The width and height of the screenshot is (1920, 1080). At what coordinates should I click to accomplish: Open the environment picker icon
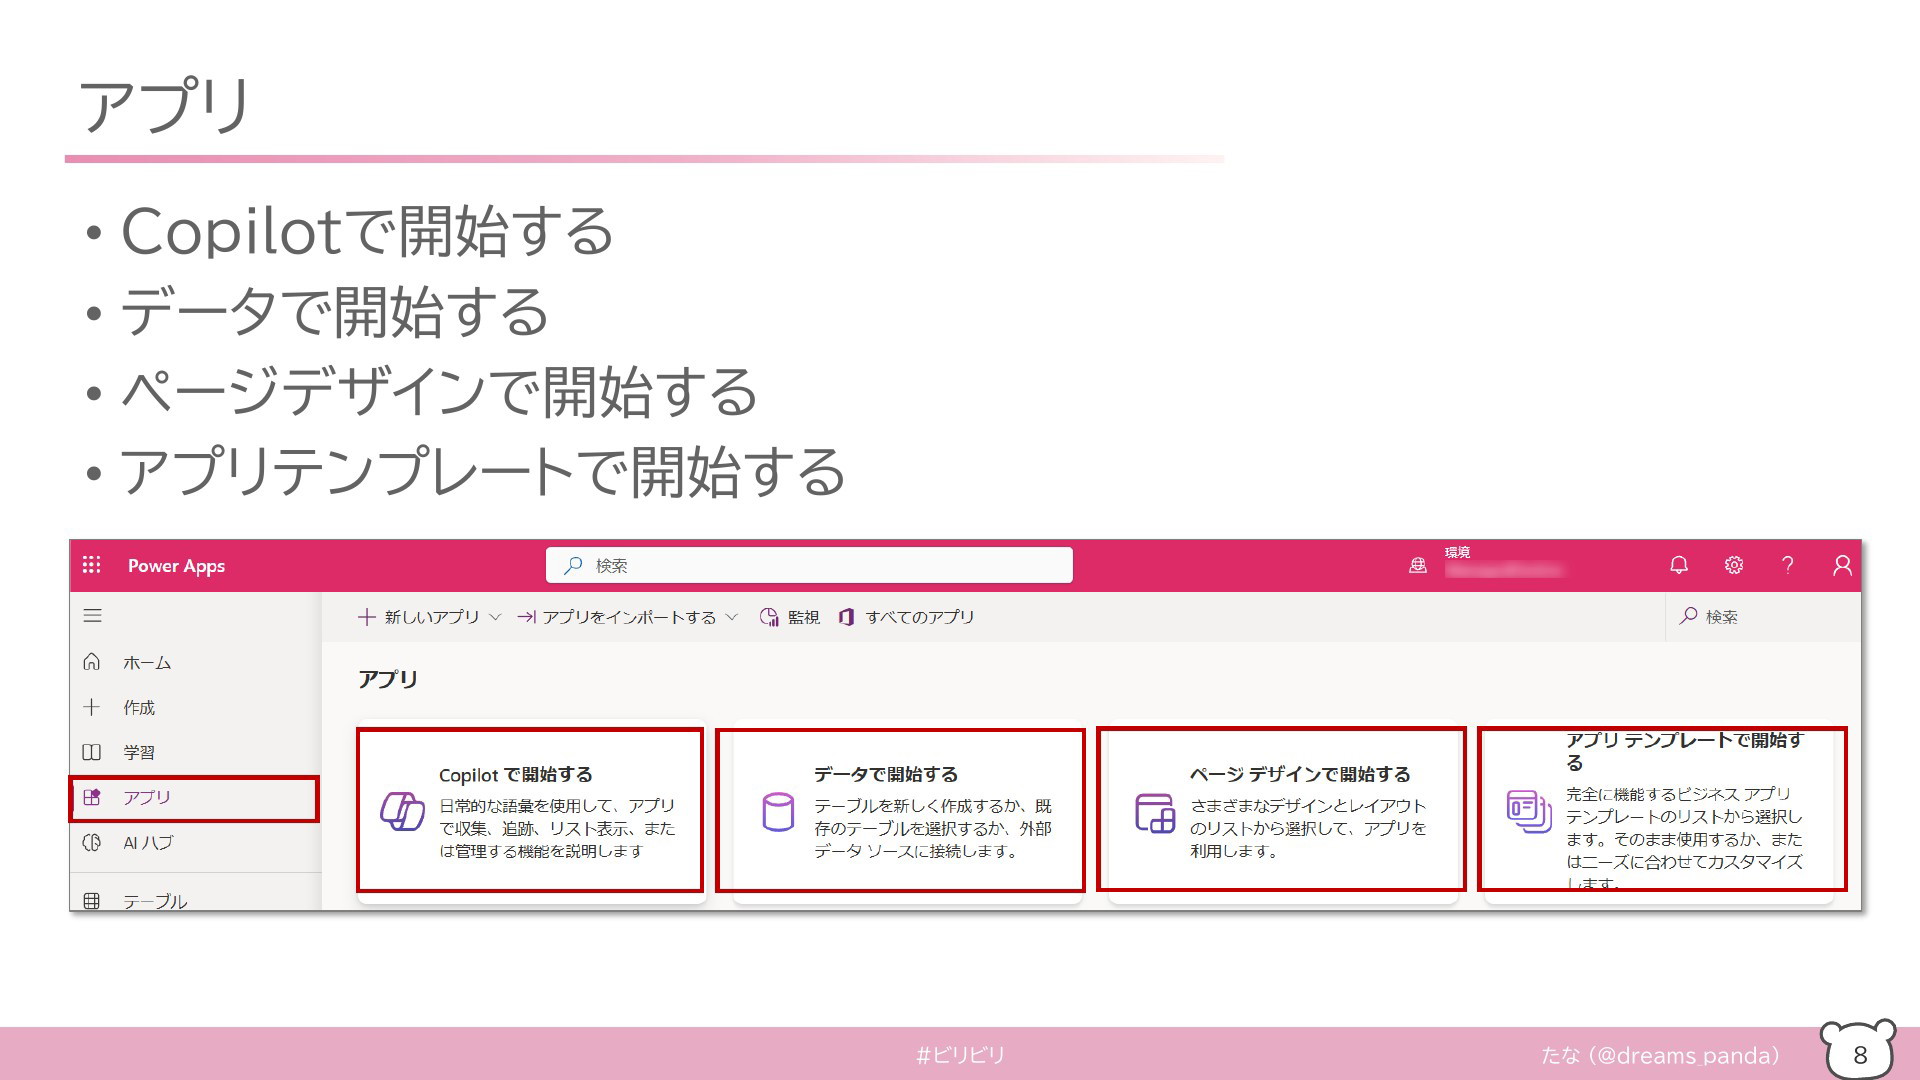click(1418, 565)
